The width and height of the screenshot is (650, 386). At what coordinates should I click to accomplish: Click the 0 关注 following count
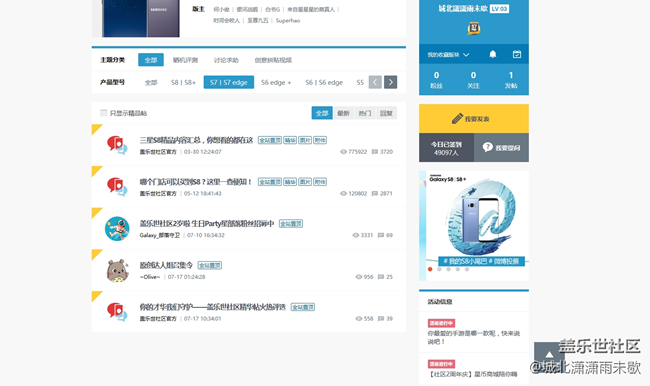tap(473, 80)
